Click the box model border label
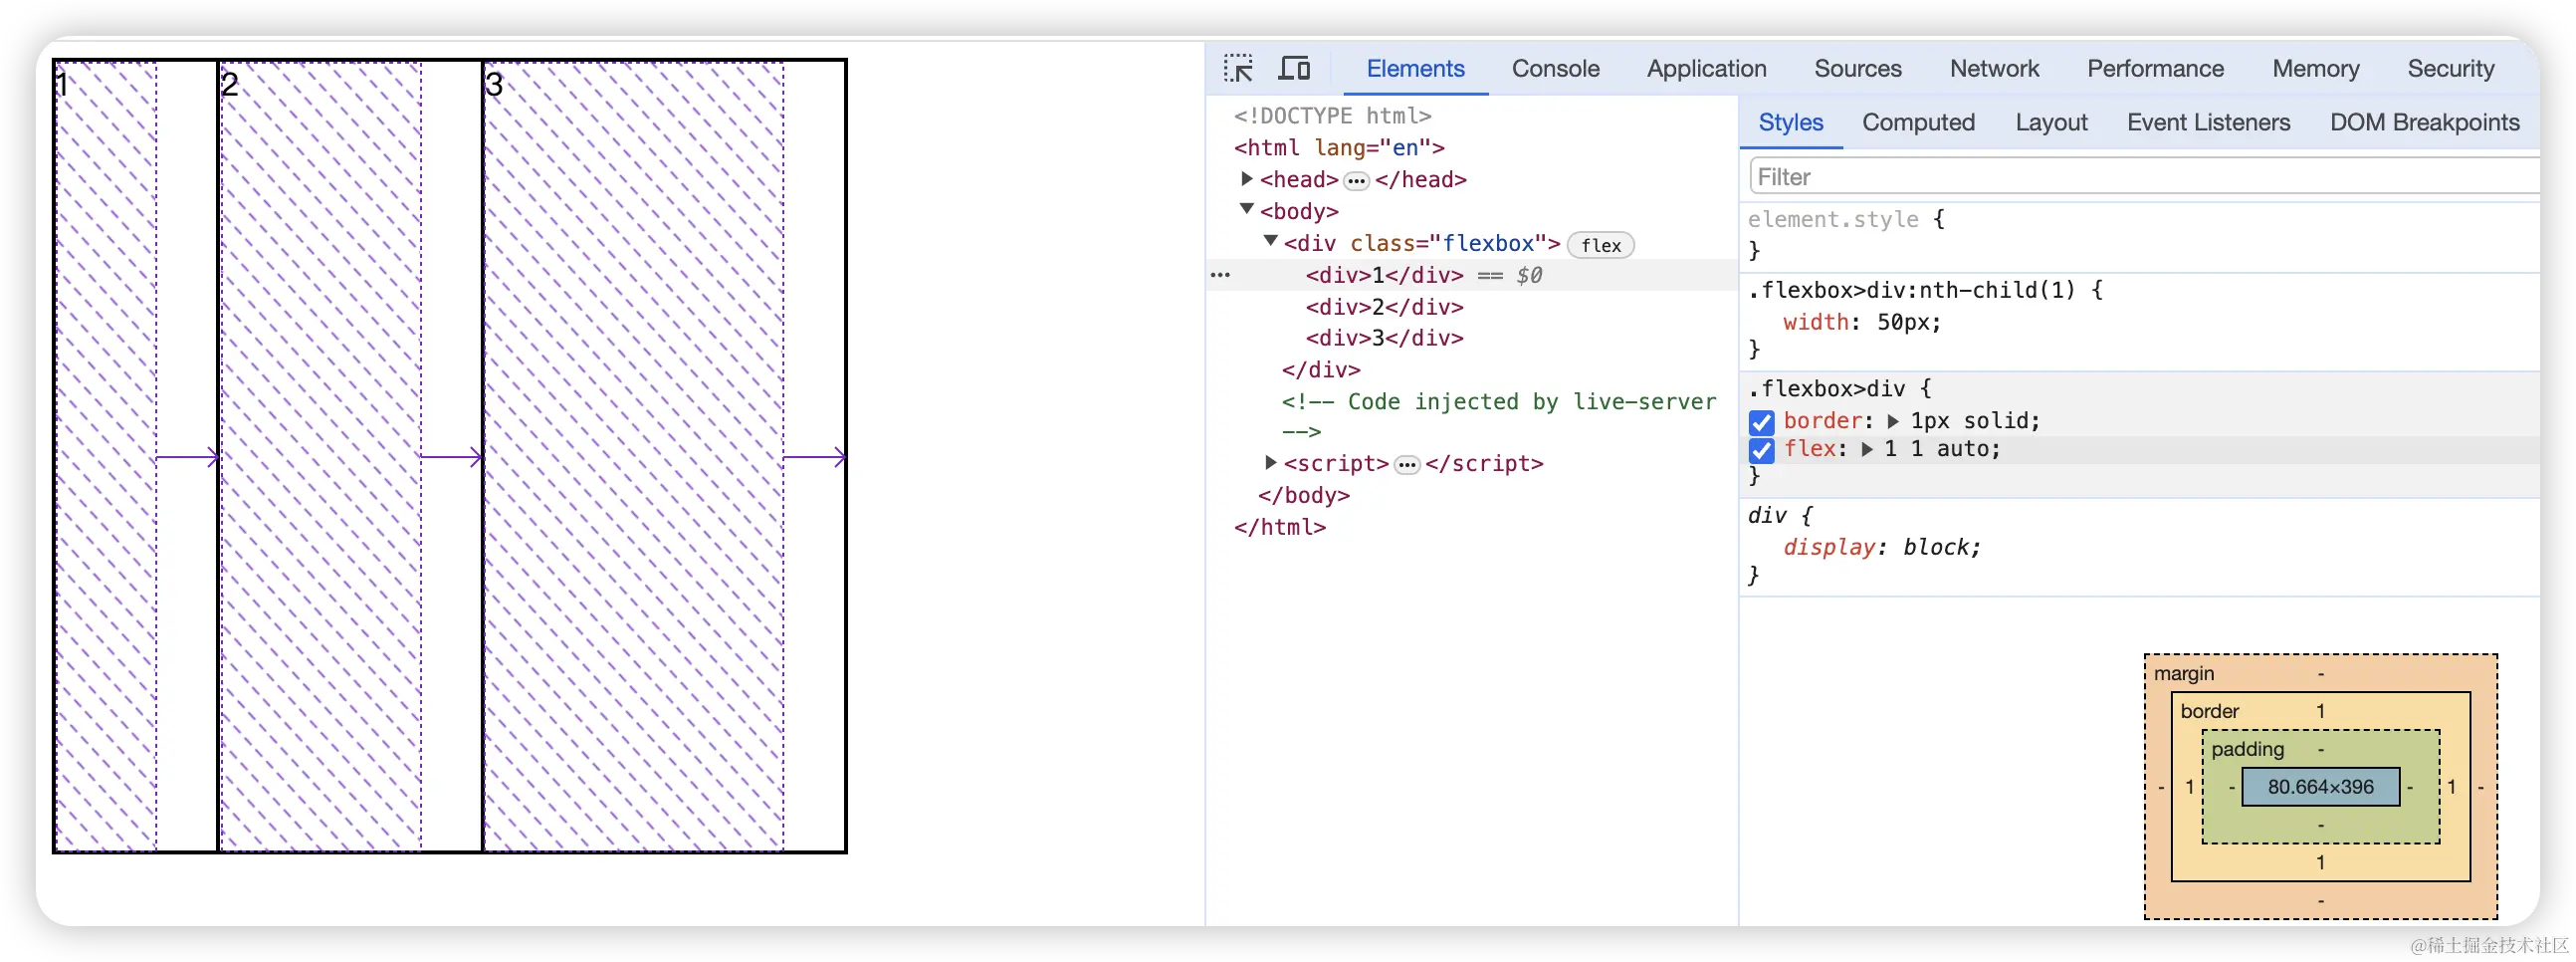The height and width of the screenshot is (962, 2576). pyautogui.click(x=2209, y=712)
